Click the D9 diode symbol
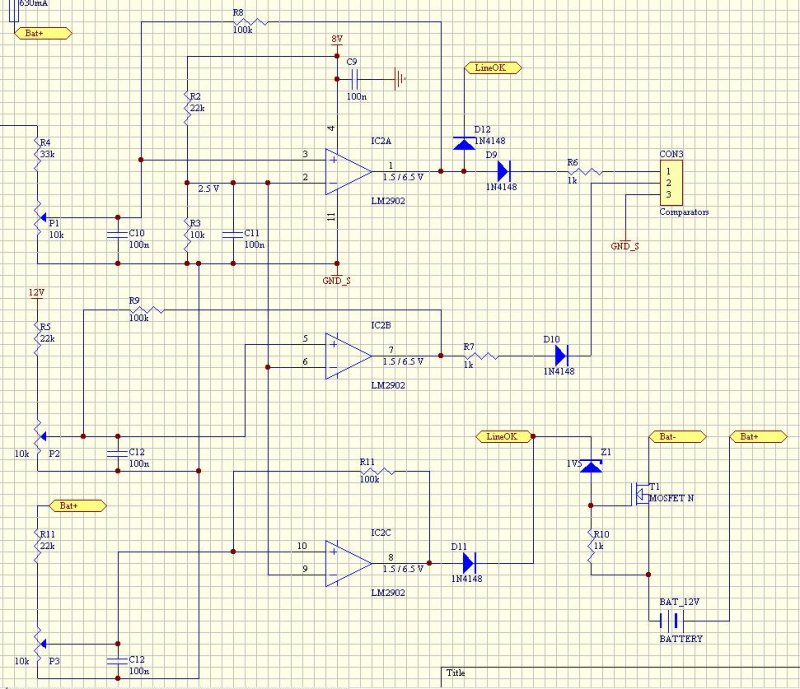Viewport: 800px width, 689px height. [x=504, y=171]
